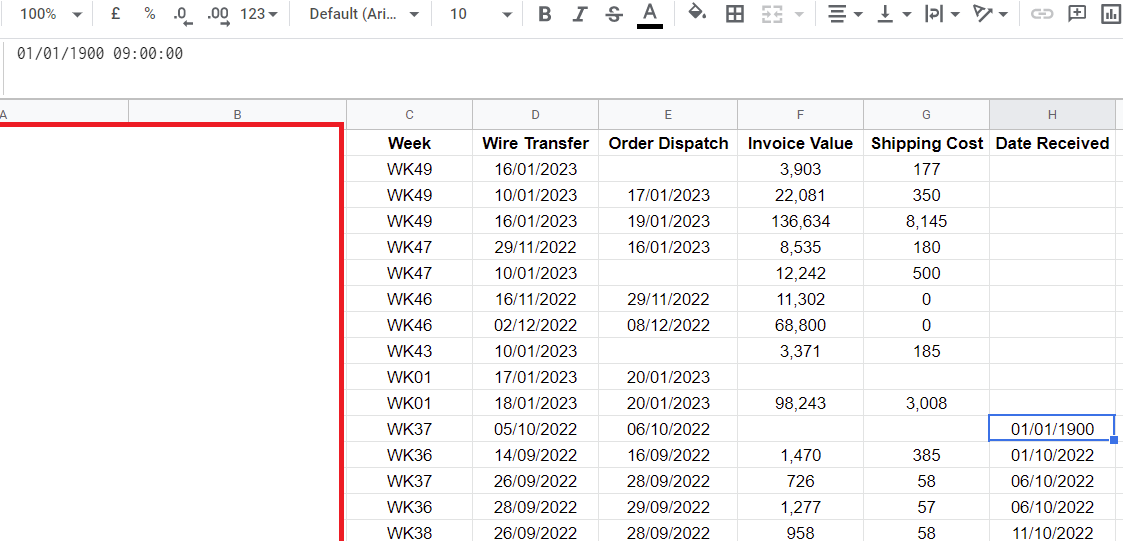Select invoice value 136,634

tap(801, 221)
